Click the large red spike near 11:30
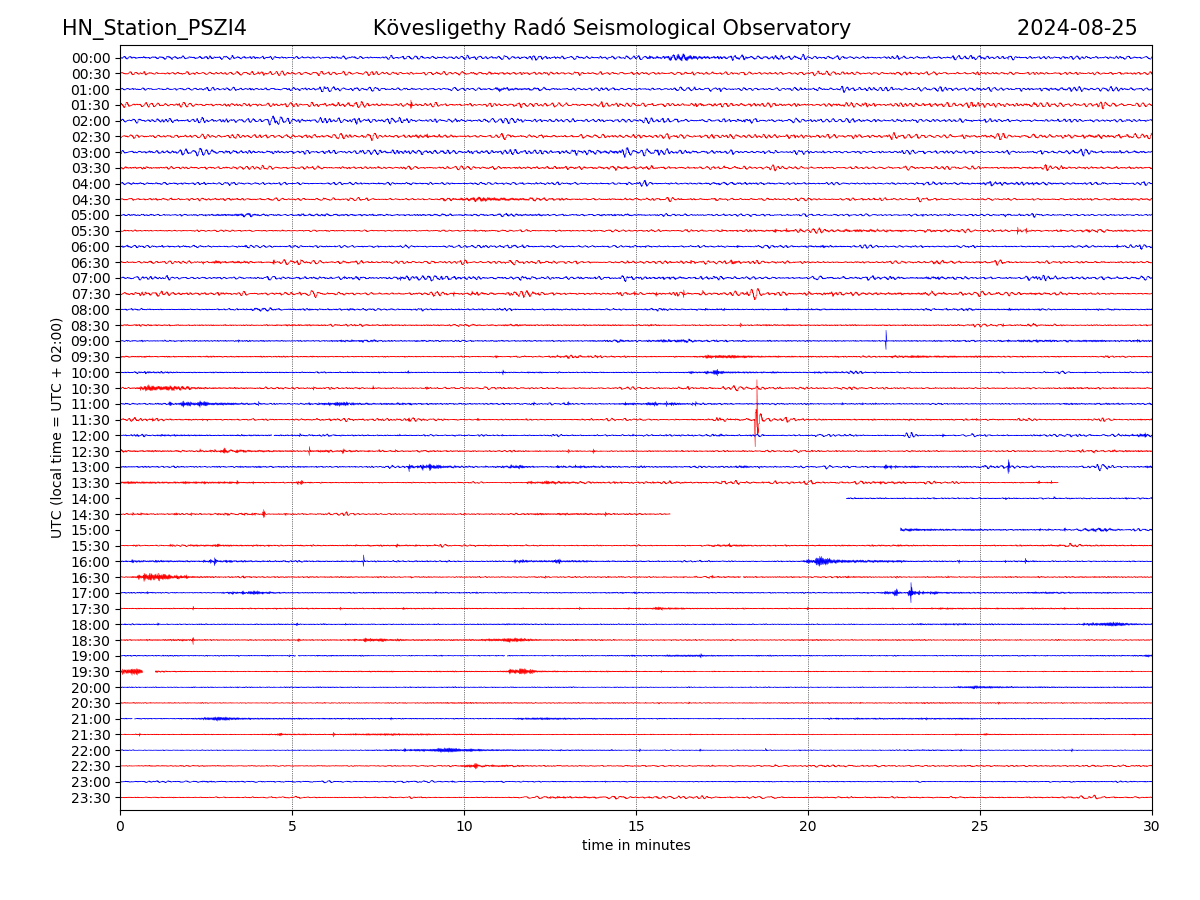1200x900 pixels. point(756,415)
